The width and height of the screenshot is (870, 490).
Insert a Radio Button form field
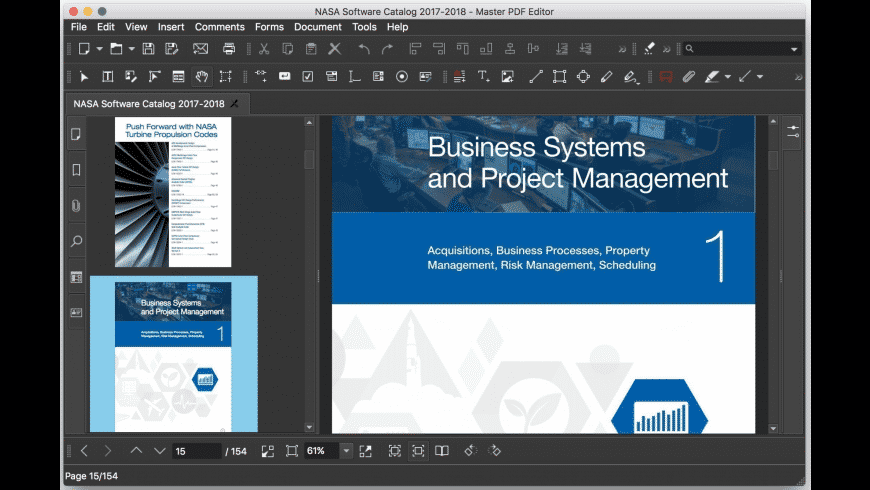(402, 77)
